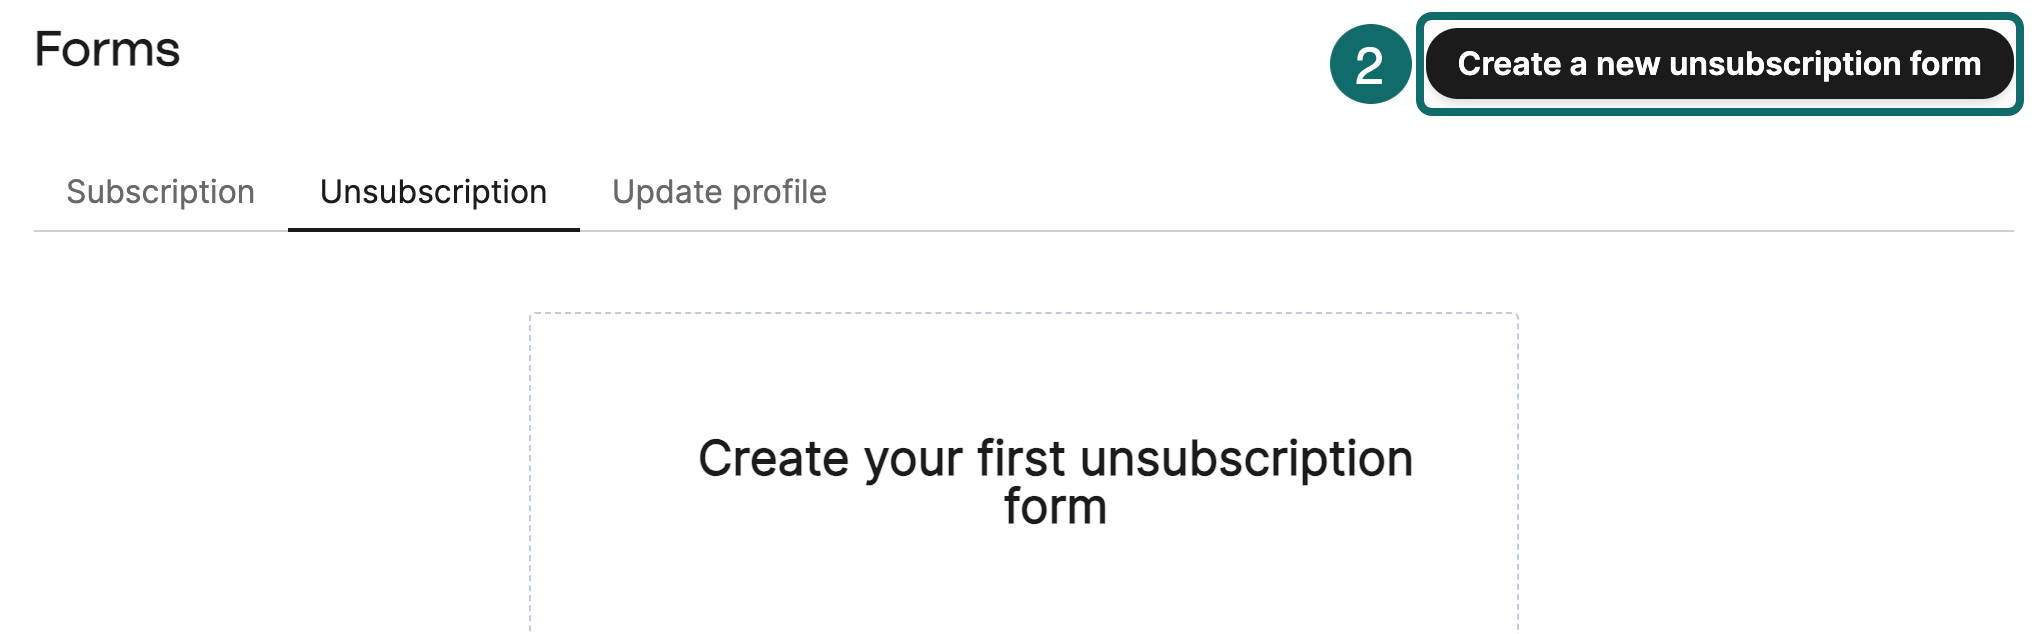Show the Update profile forms

(719, 192)
